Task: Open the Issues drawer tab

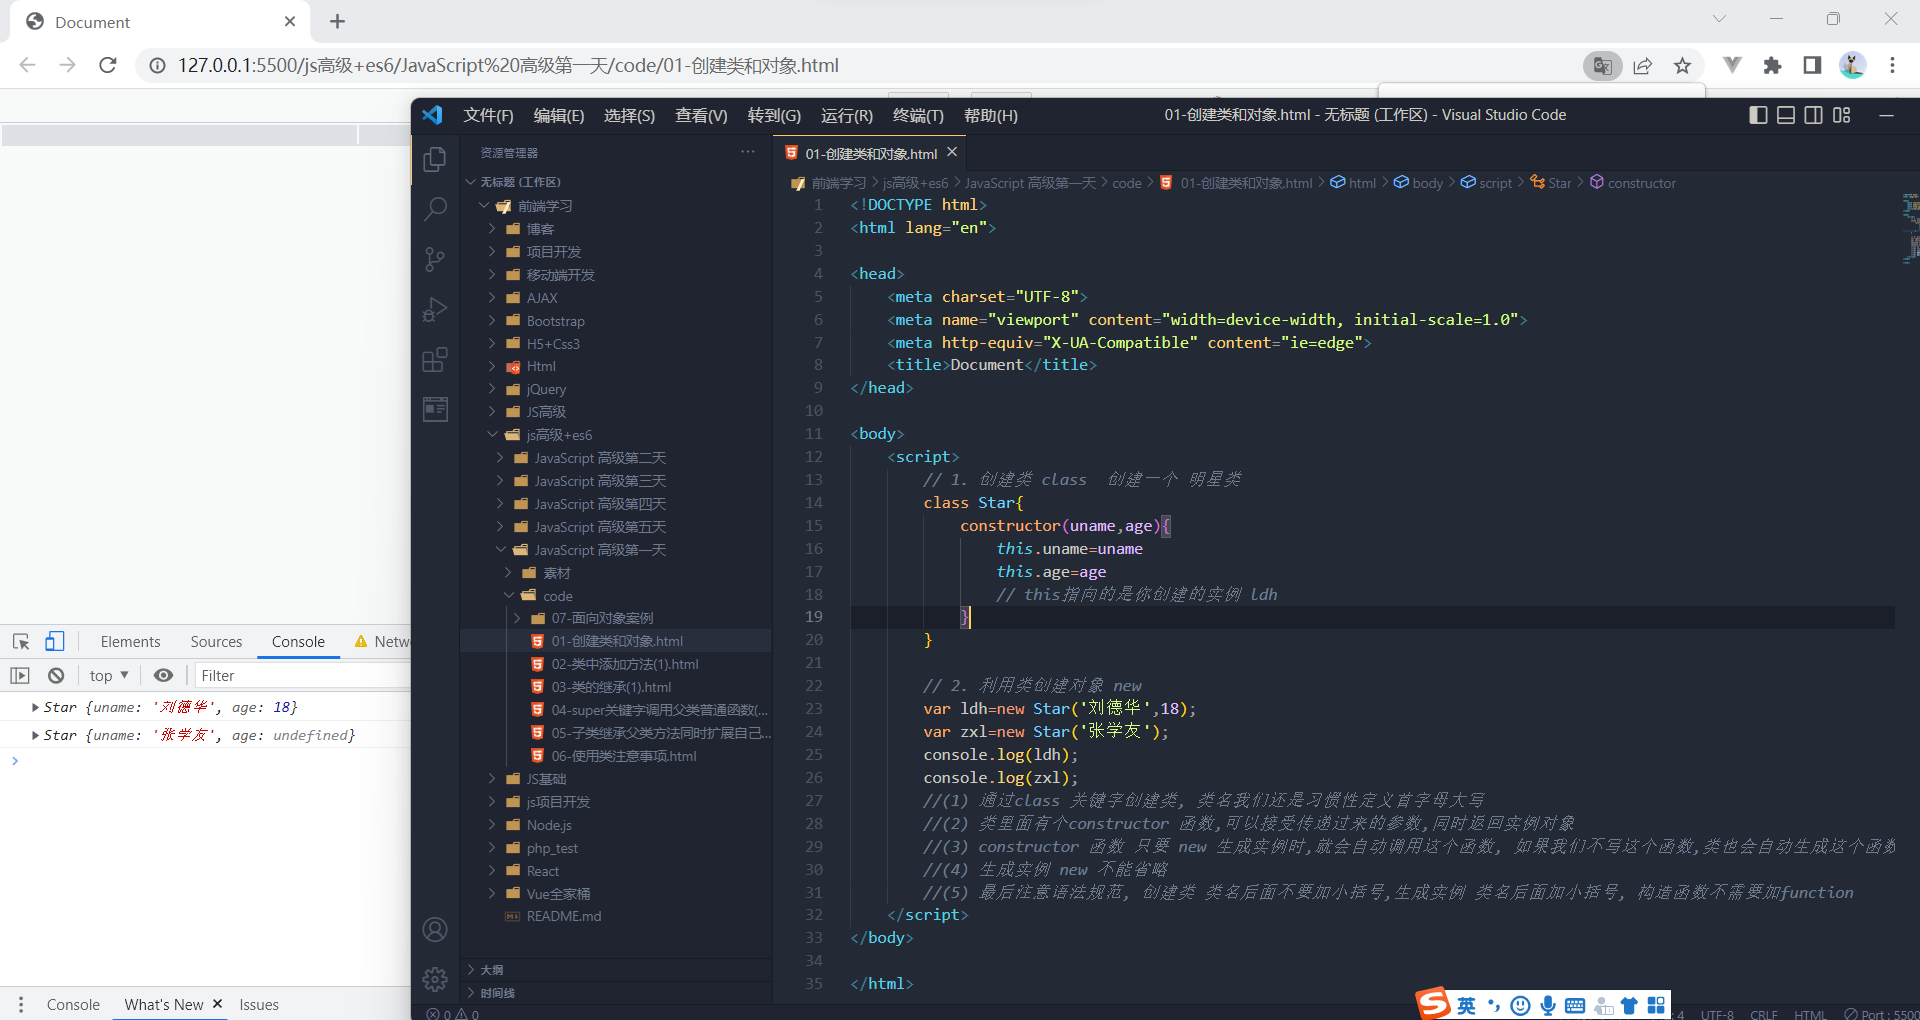Action: [x=259, y=1004]
